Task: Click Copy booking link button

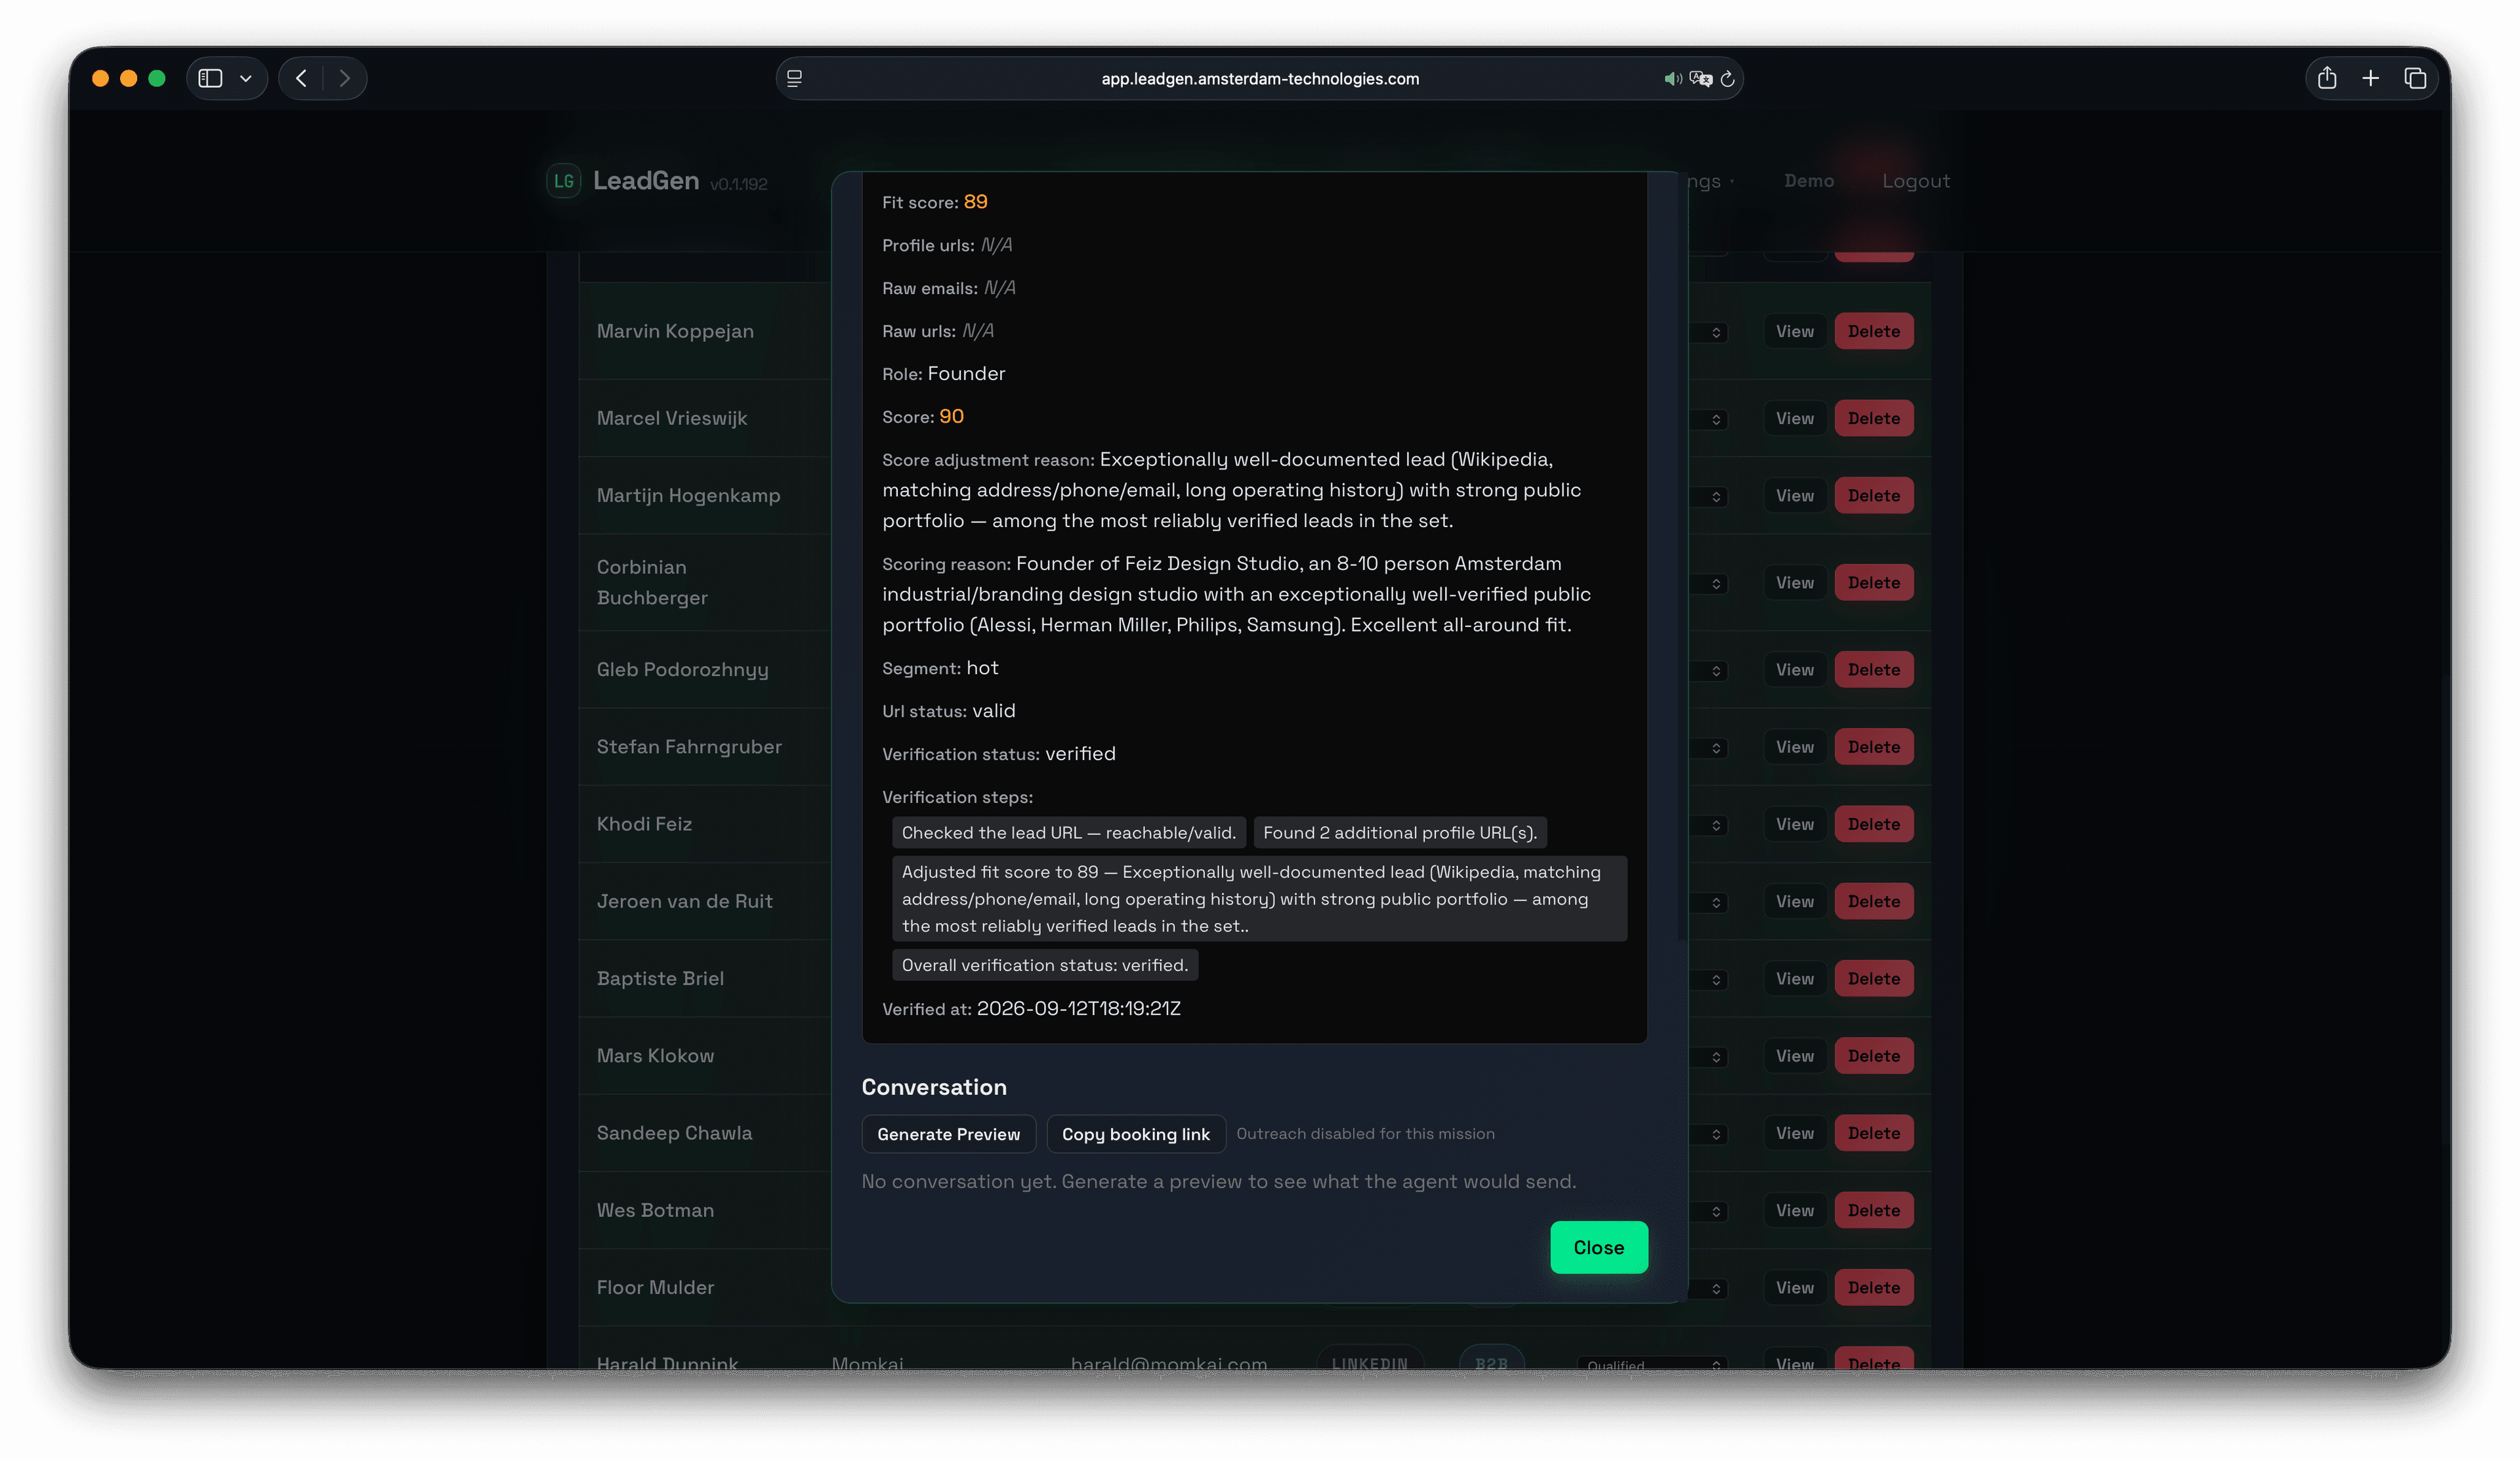Action: (x=1136, y=1134)
